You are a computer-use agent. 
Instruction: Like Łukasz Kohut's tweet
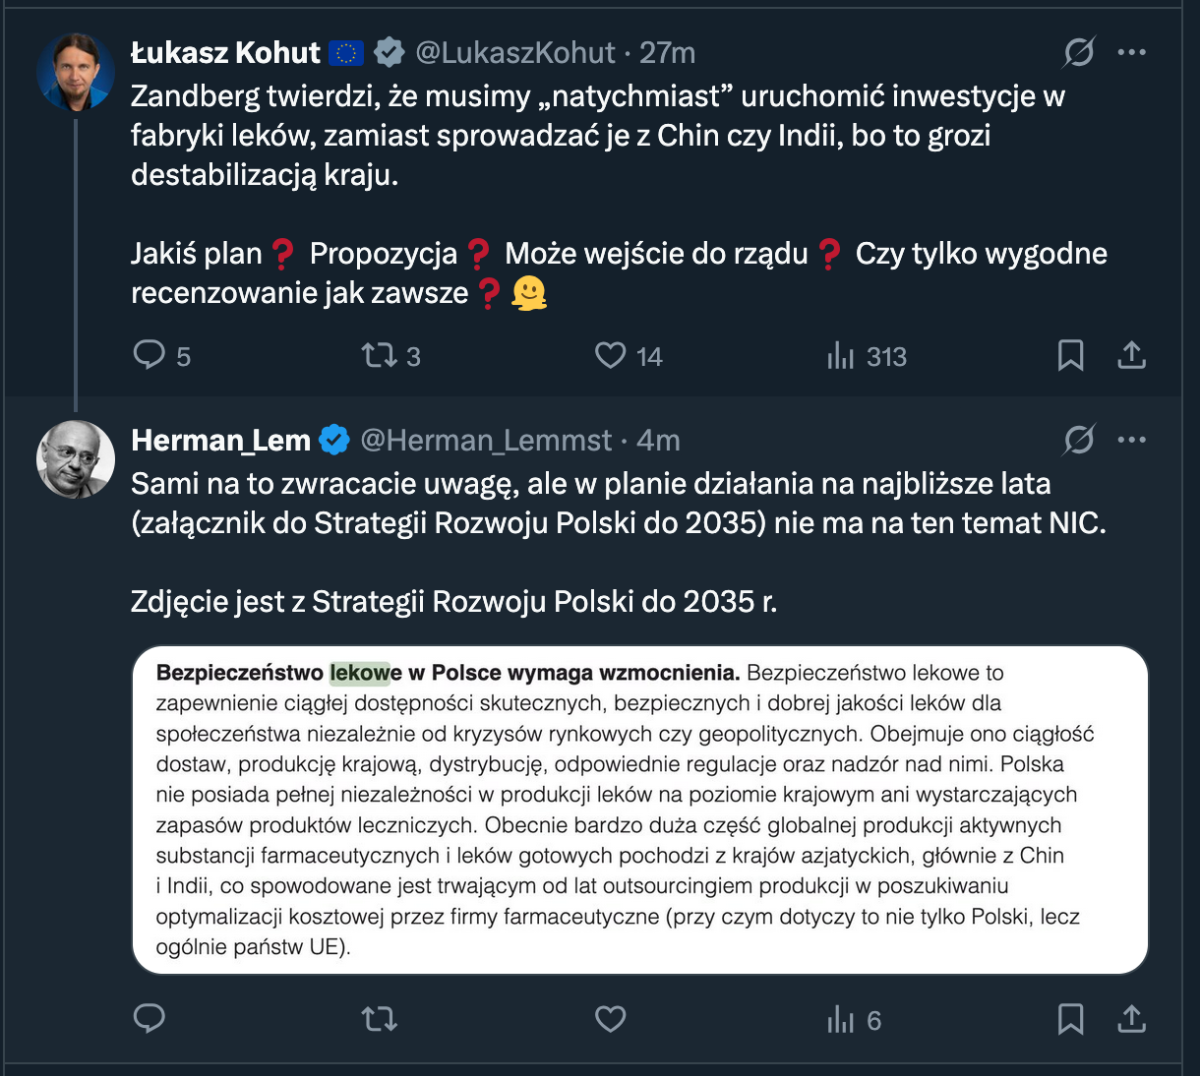click(611, 355)
